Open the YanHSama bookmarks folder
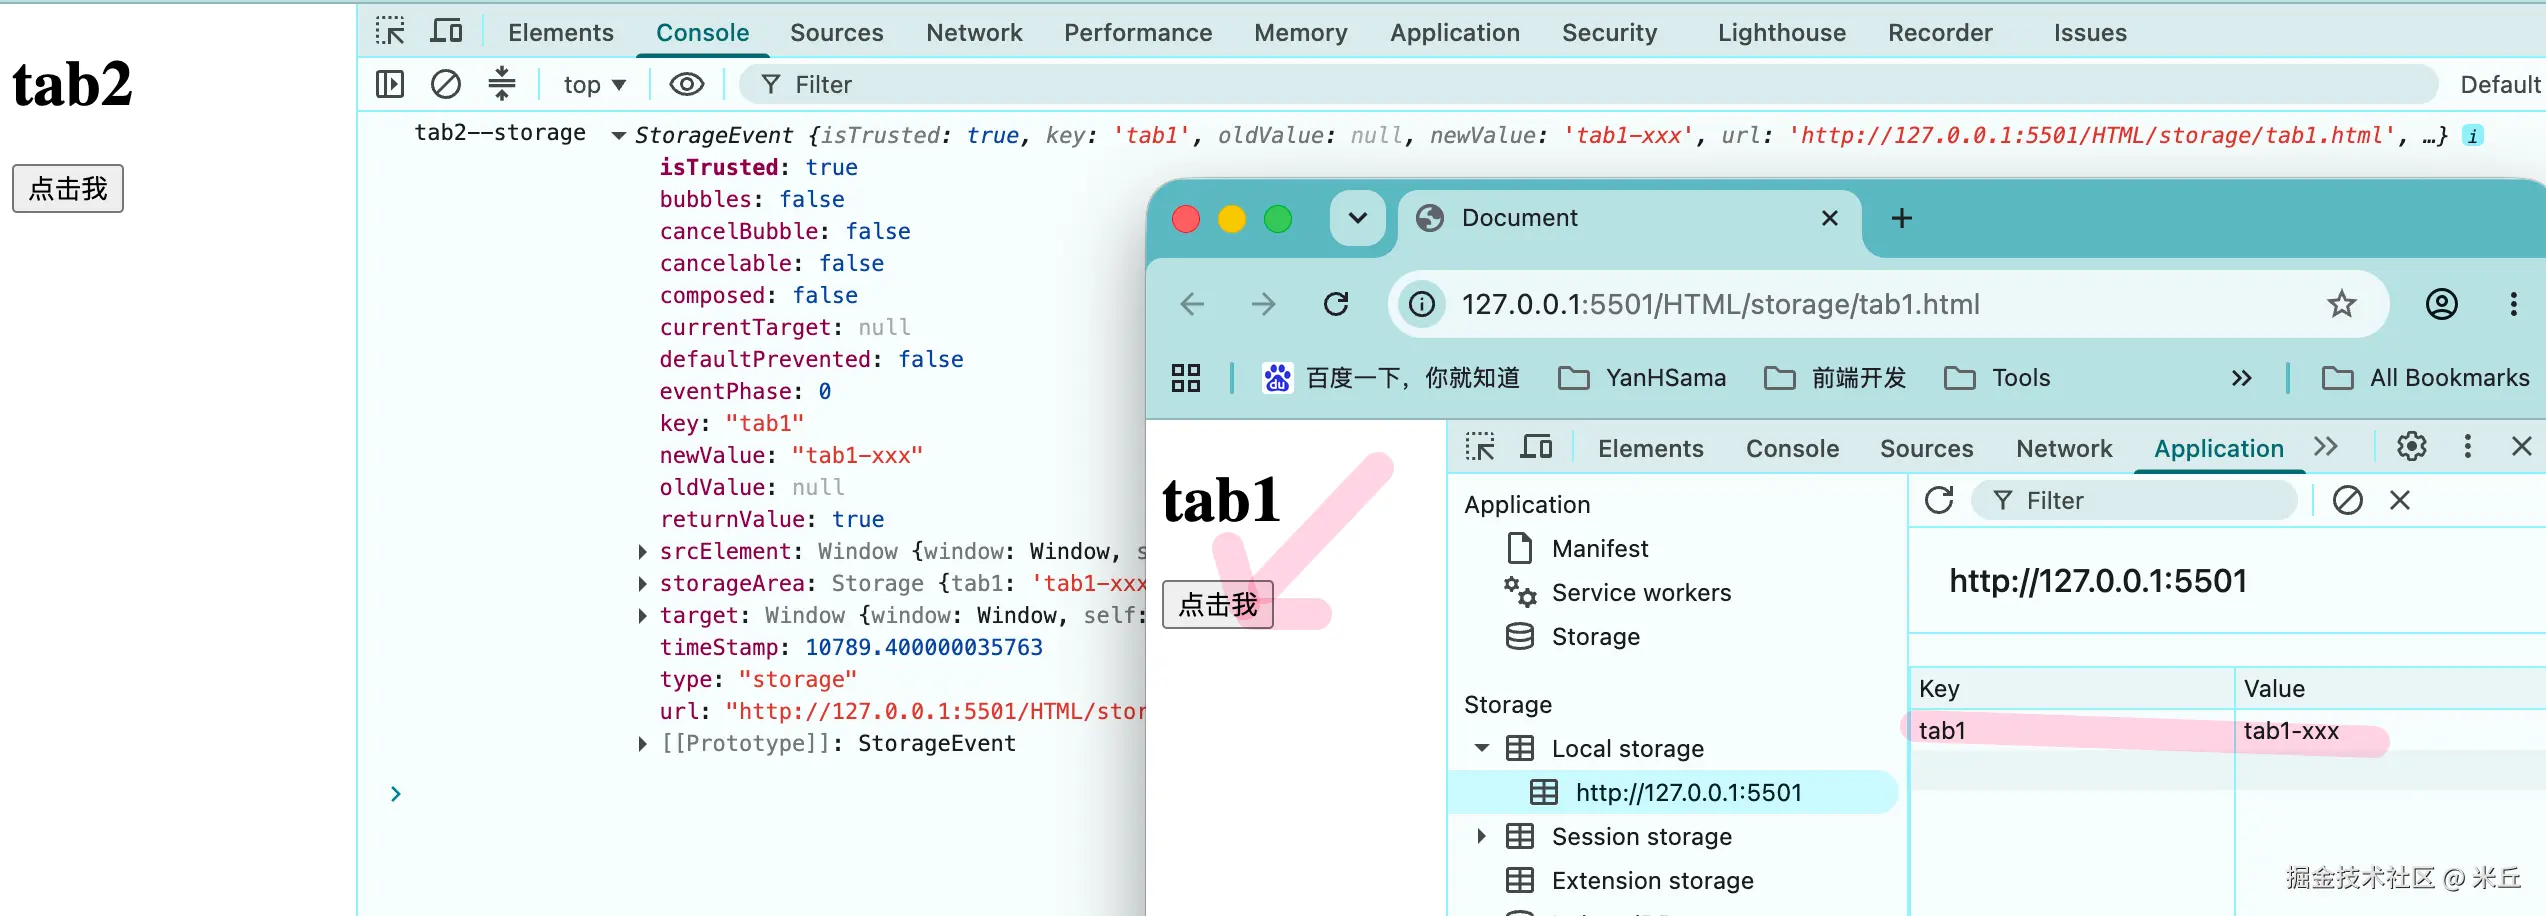2546x916 pixels. click(1642, 378)
